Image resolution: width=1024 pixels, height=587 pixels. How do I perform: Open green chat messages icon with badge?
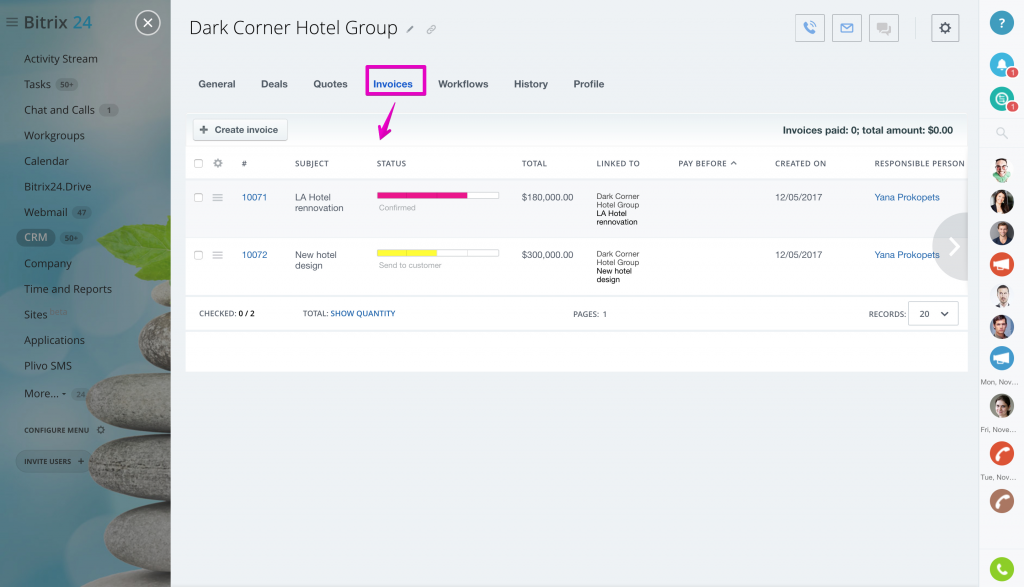[x=1001, y=99]
